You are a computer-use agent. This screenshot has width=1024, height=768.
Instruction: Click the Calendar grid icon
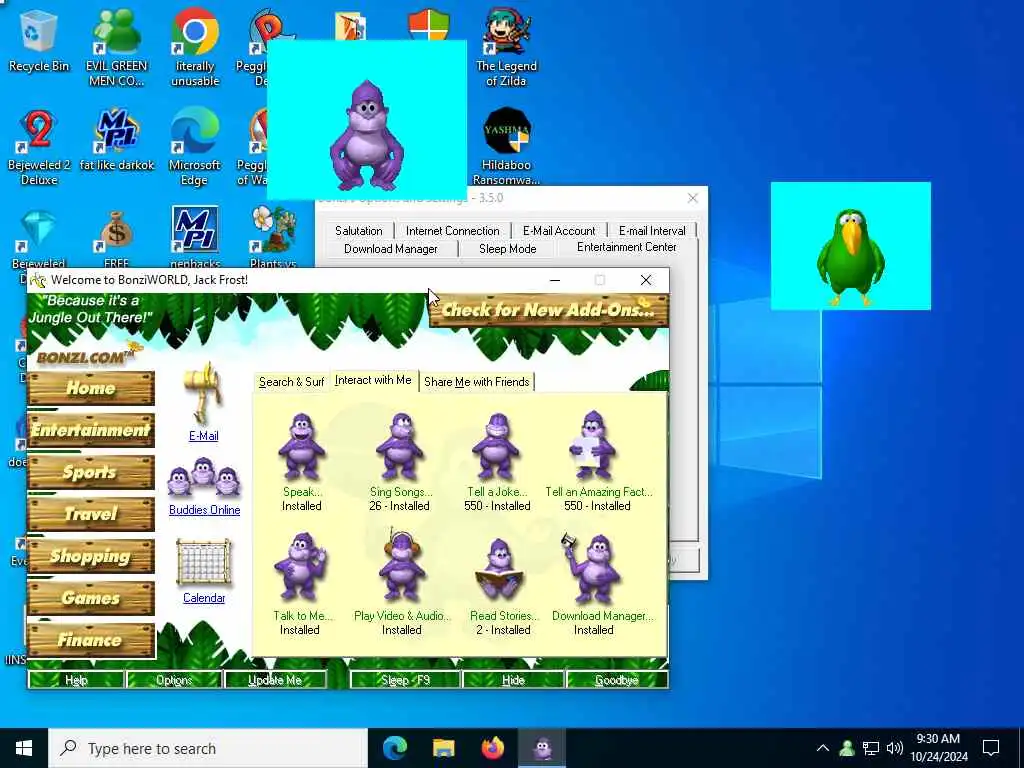click(x=204, y=562)
